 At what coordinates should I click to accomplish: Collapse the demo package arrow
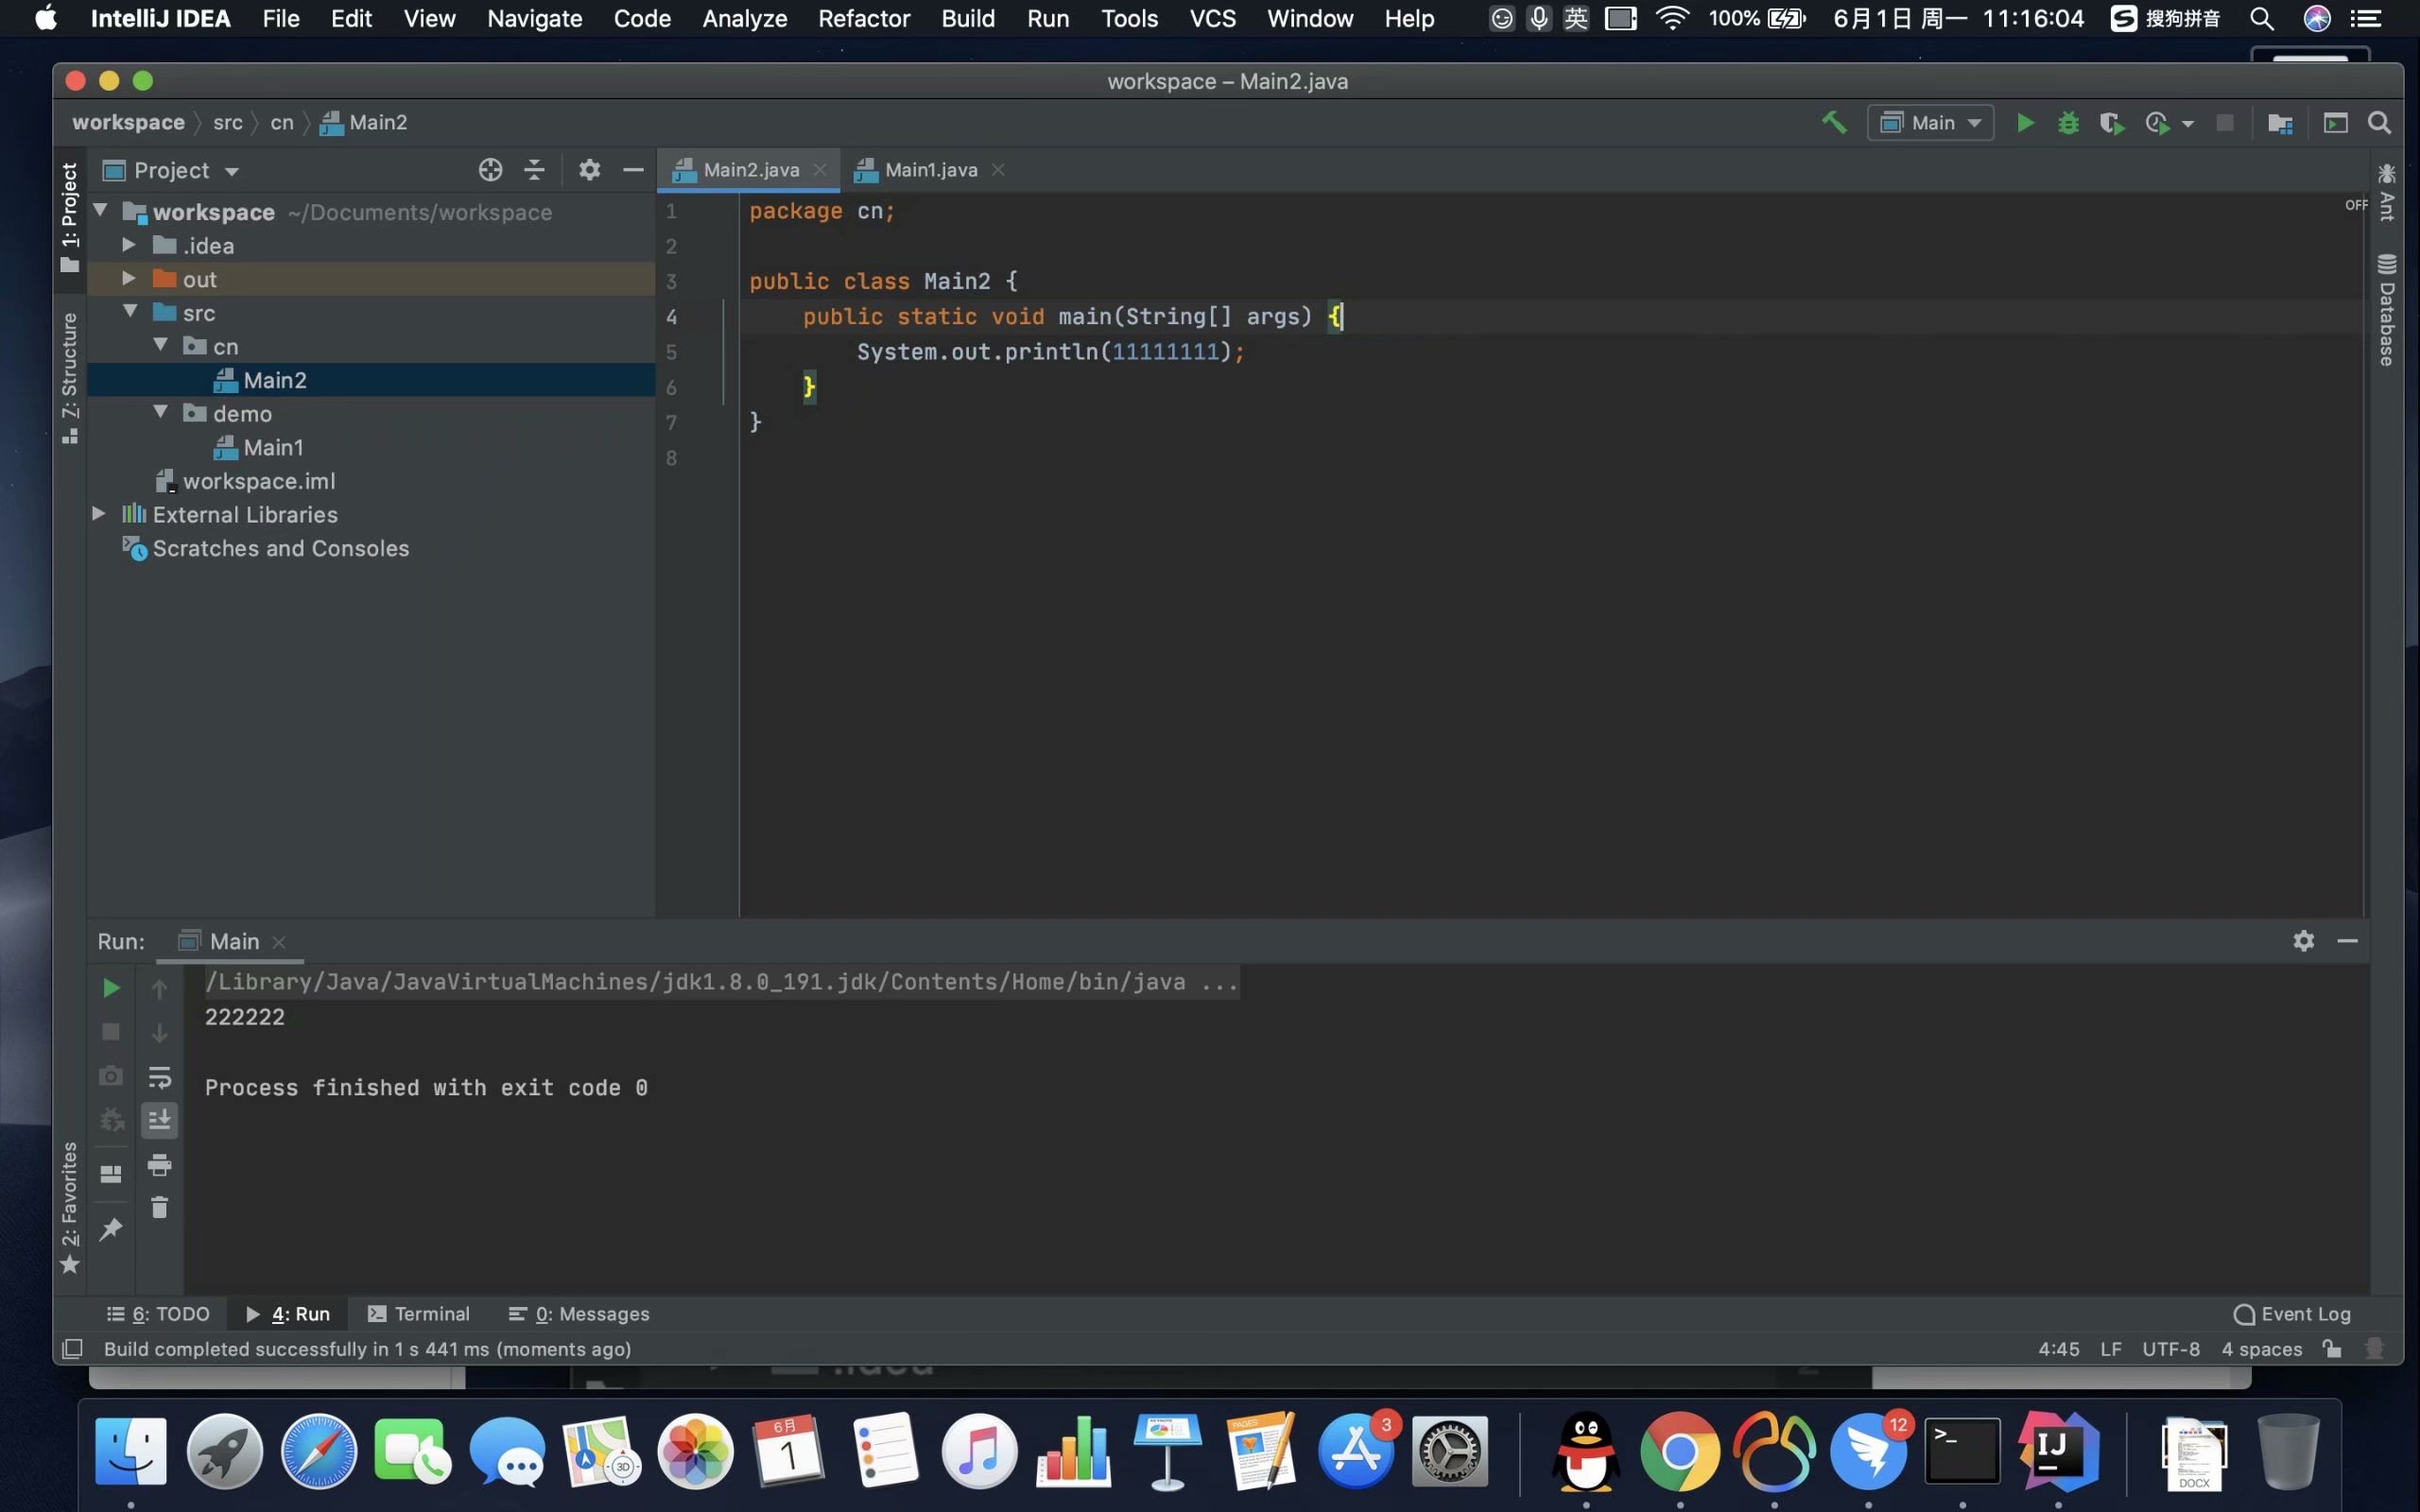[x=160, y=412]
